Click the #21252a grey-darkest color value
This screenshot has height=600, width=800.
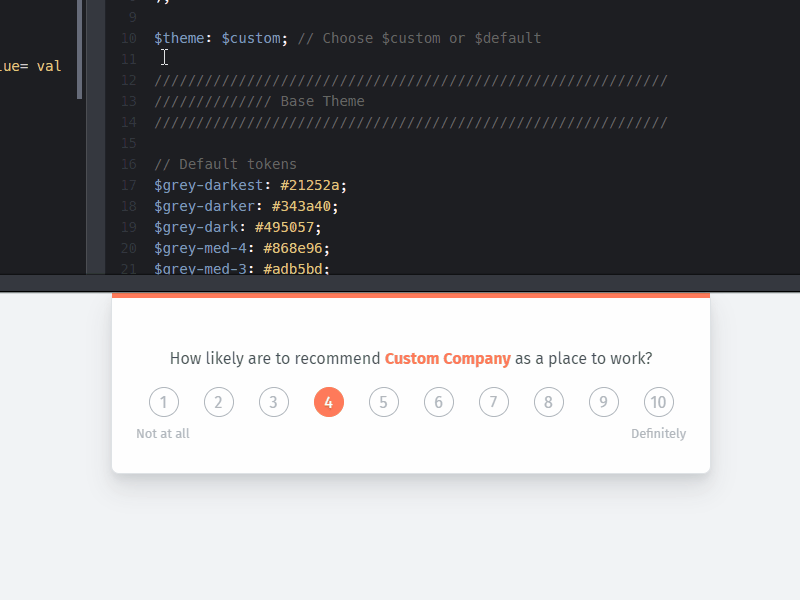click(x=313, y=185)
